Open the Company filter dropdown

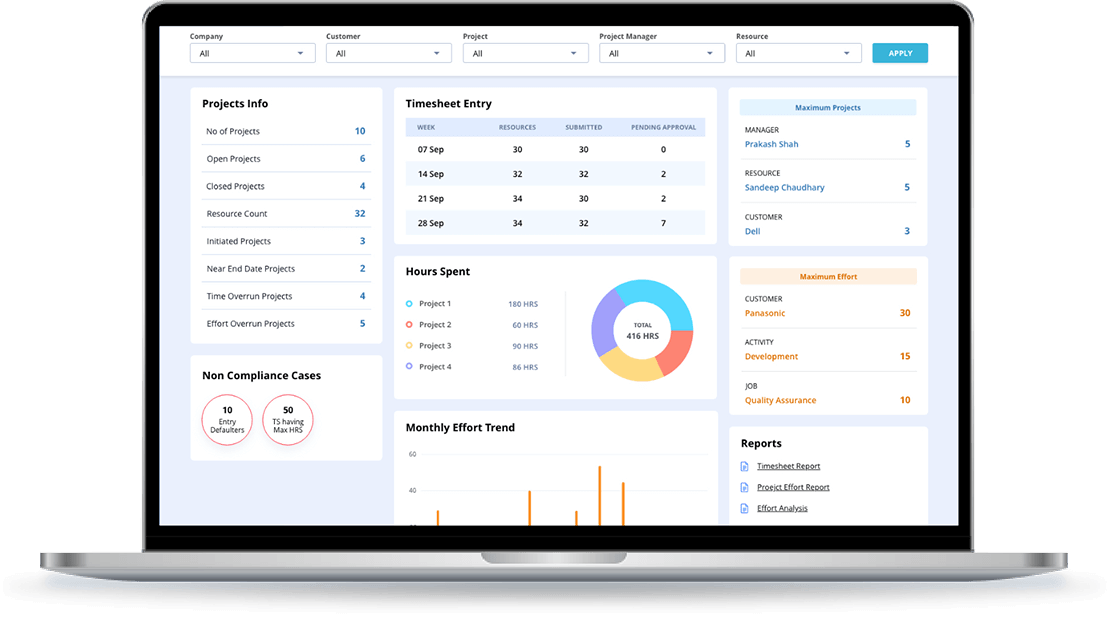point(252,52)
